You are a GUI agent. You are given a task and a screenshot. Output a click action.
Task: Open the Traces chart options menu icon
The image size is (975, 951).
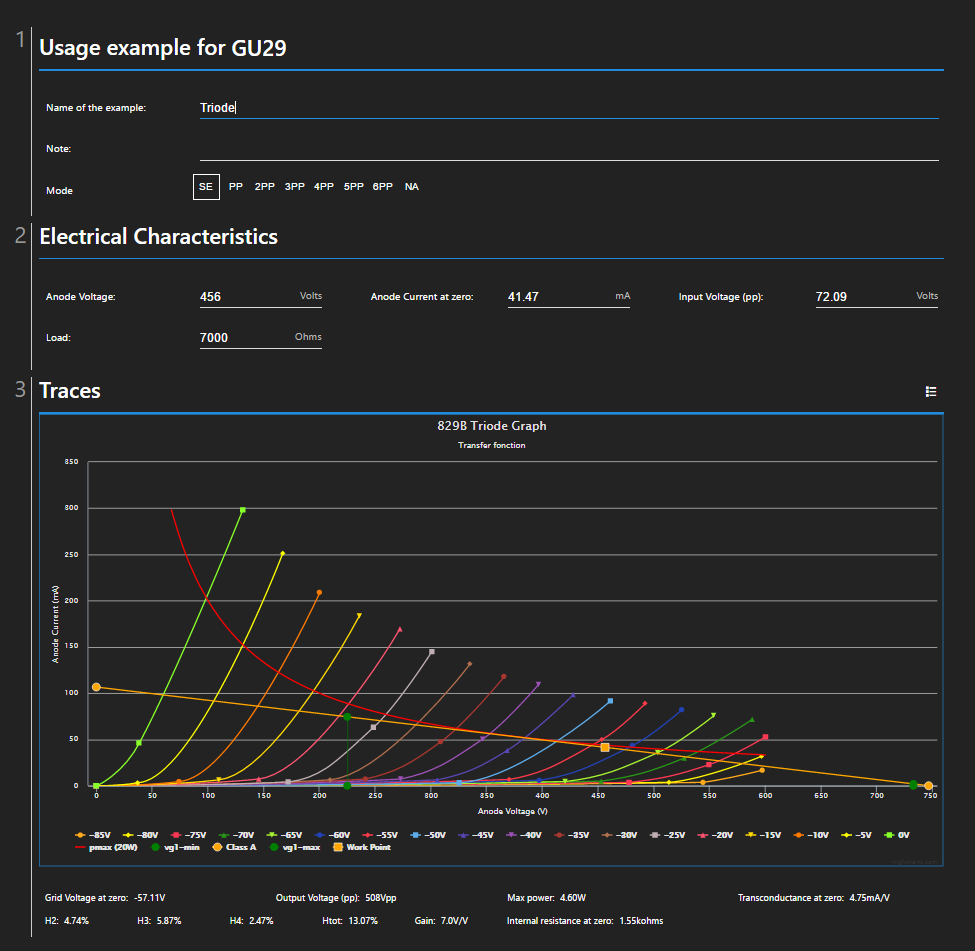click(x=930, y=391)
